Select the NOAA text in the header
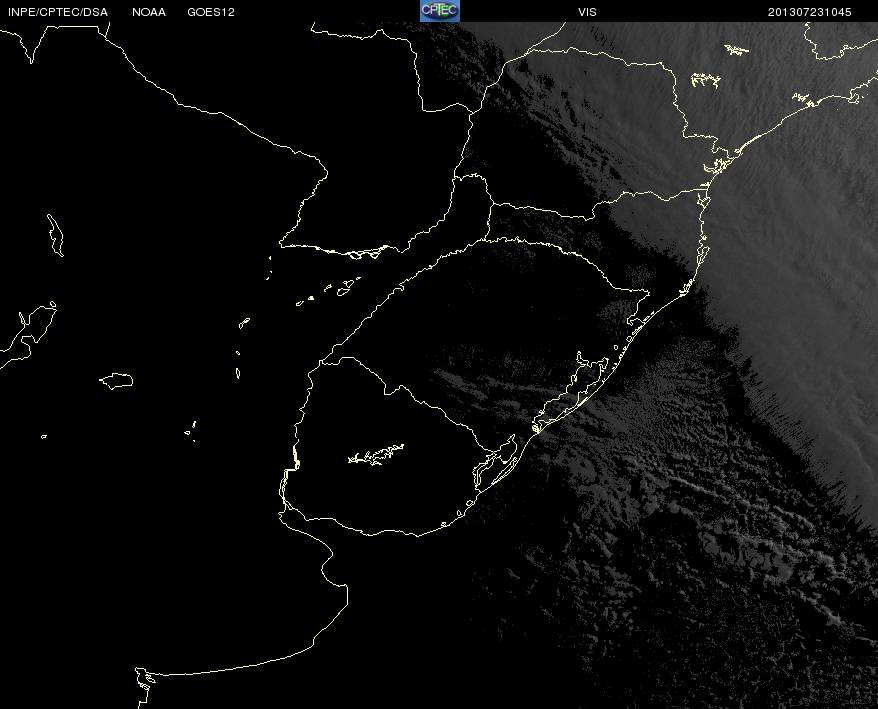This screenshot has height=709, width=878. (x=149, y=12)
